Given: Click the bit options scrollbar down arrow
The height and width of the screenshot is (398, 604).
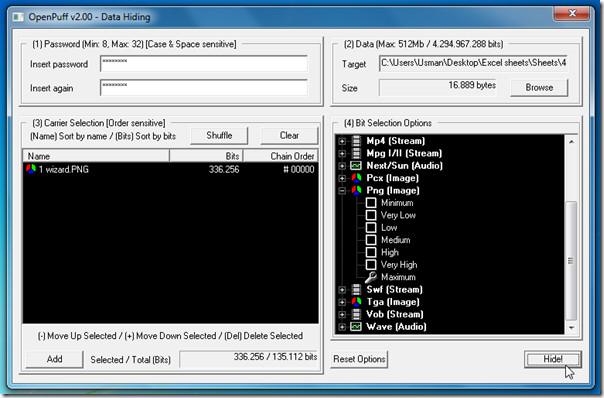Looking at the screenshot, I should coord(571,328).
